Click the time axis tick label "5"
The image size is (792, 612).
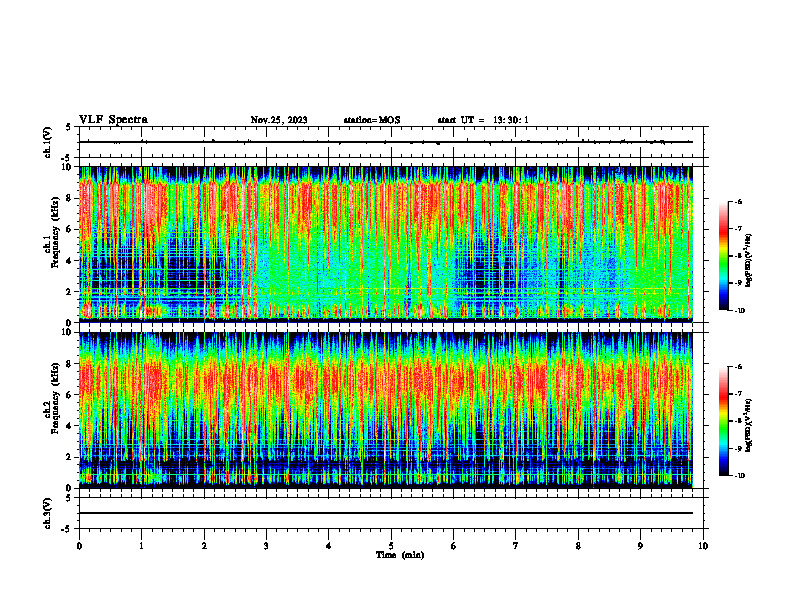pos(391,546)
